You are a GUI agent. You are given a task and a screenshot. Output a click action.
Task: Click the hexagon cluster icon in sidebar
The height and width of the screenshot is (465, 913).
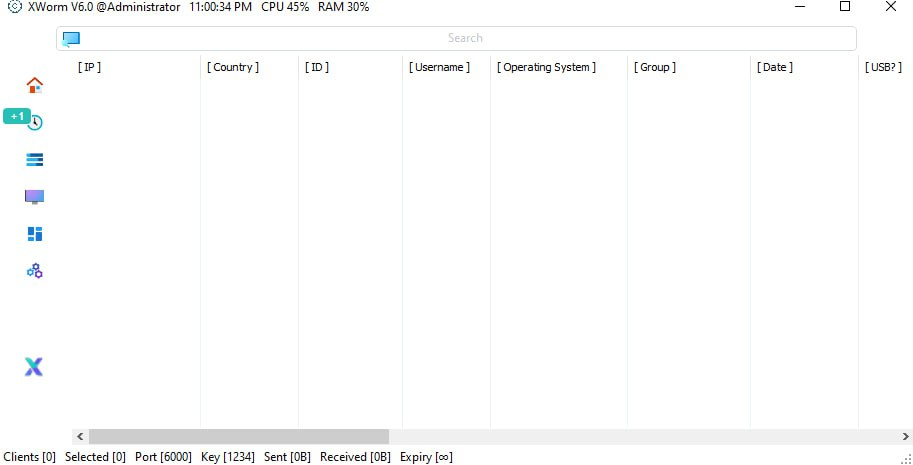click(x=35, y=271)
